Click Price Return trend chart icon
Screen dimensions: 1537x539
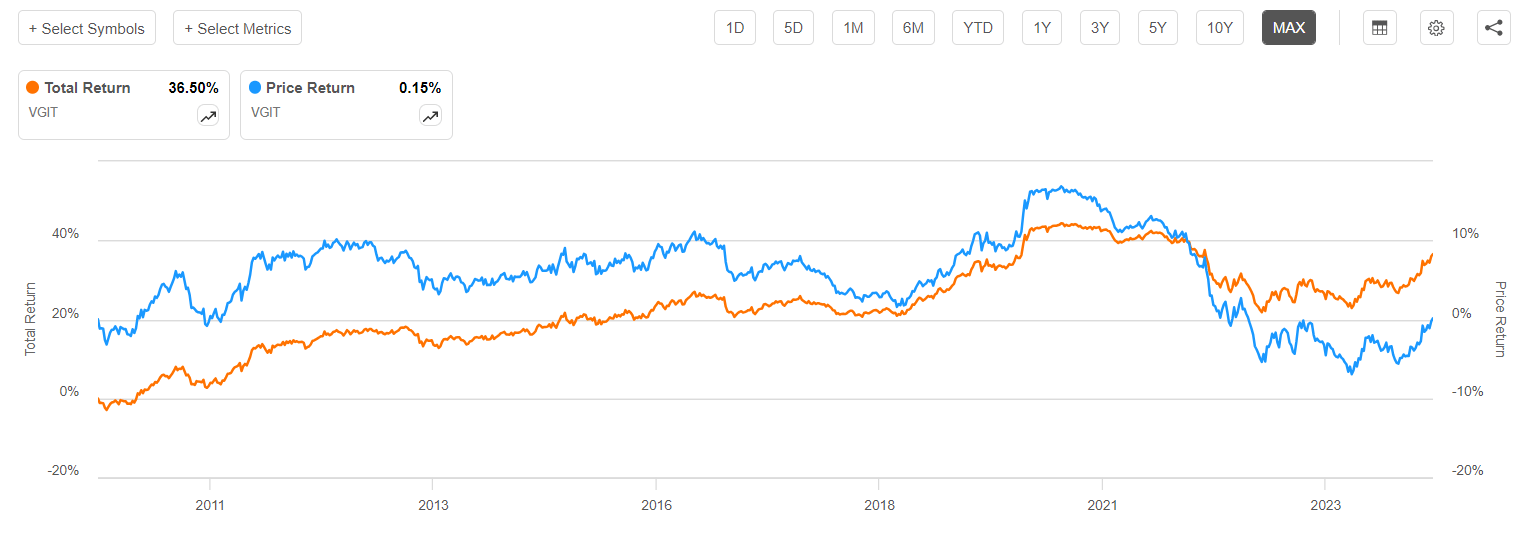click(x=430, y=117)
